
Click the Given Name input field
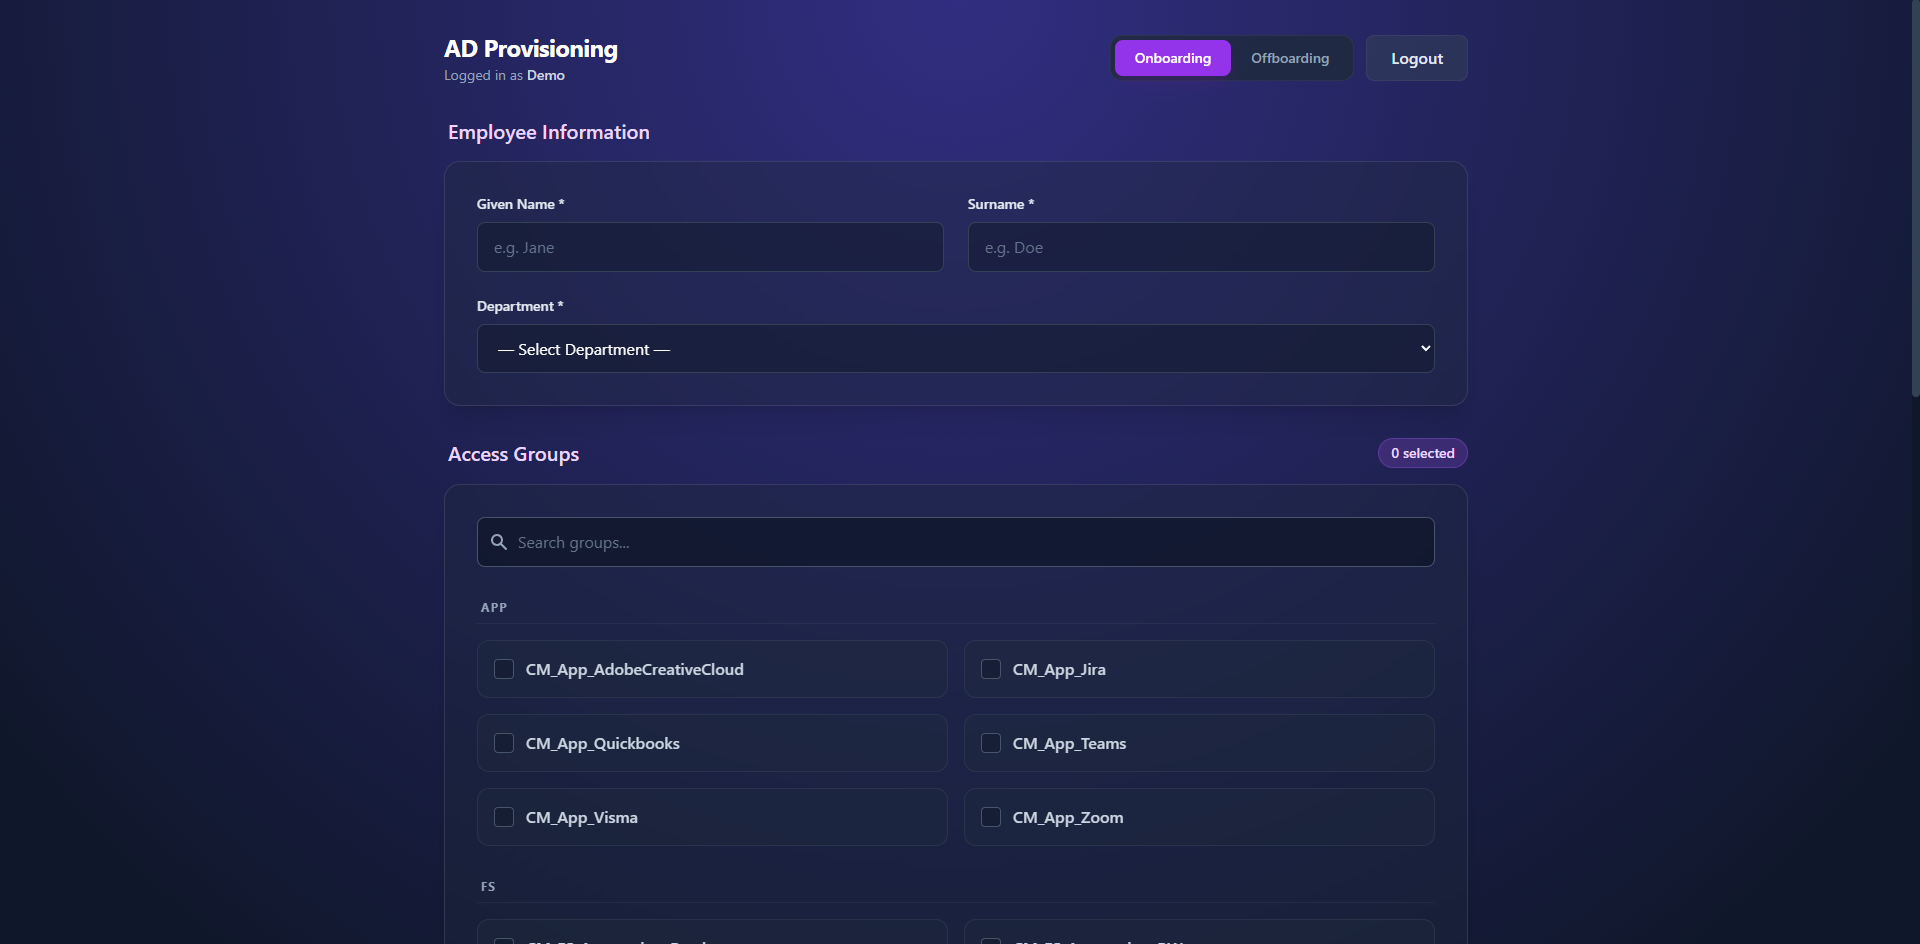point(710,247)
